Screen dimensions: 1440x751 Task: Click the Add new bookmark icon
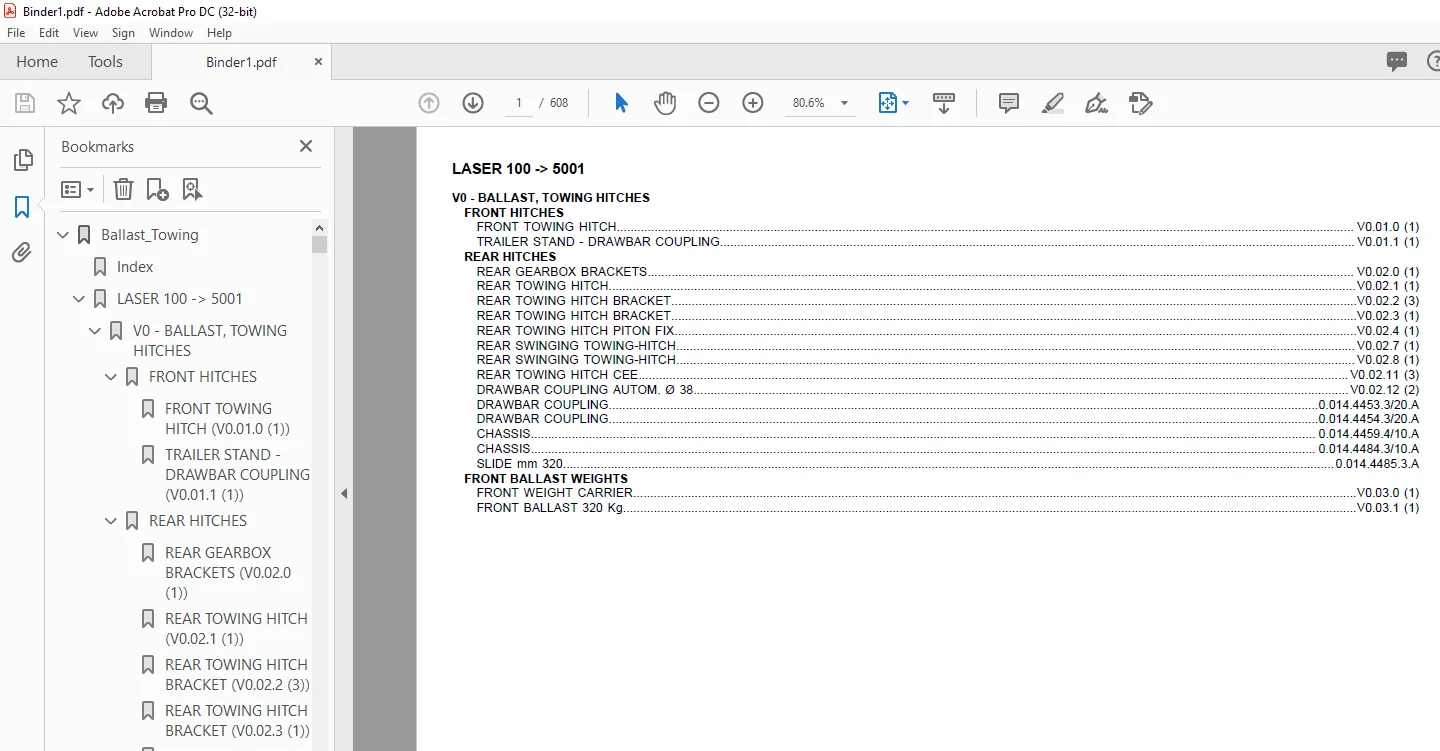click(x=158, y=189)
